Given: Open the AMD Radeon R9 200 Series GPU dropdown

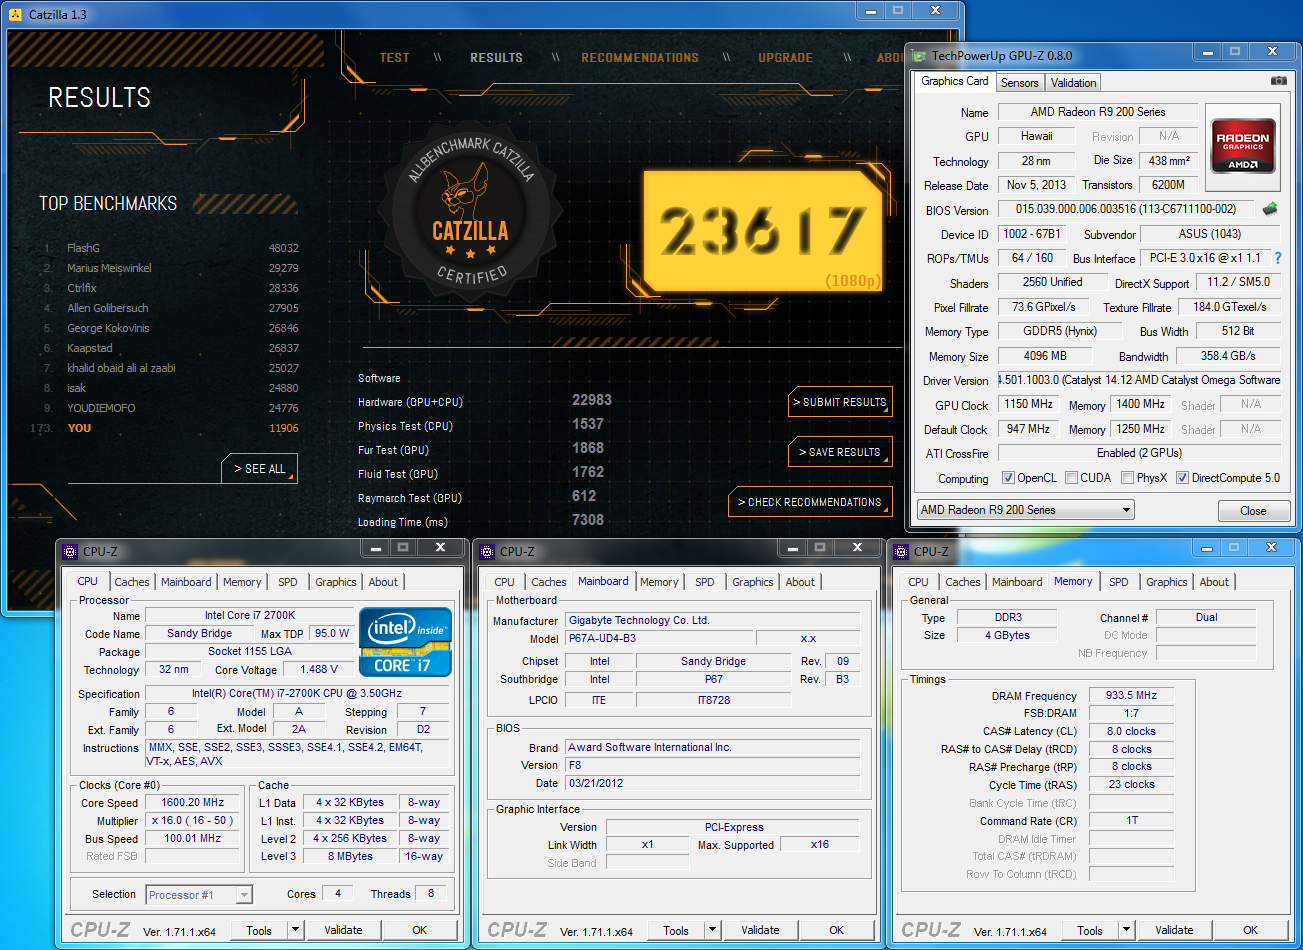Looking at the screenshot, I should (1026, 510).
